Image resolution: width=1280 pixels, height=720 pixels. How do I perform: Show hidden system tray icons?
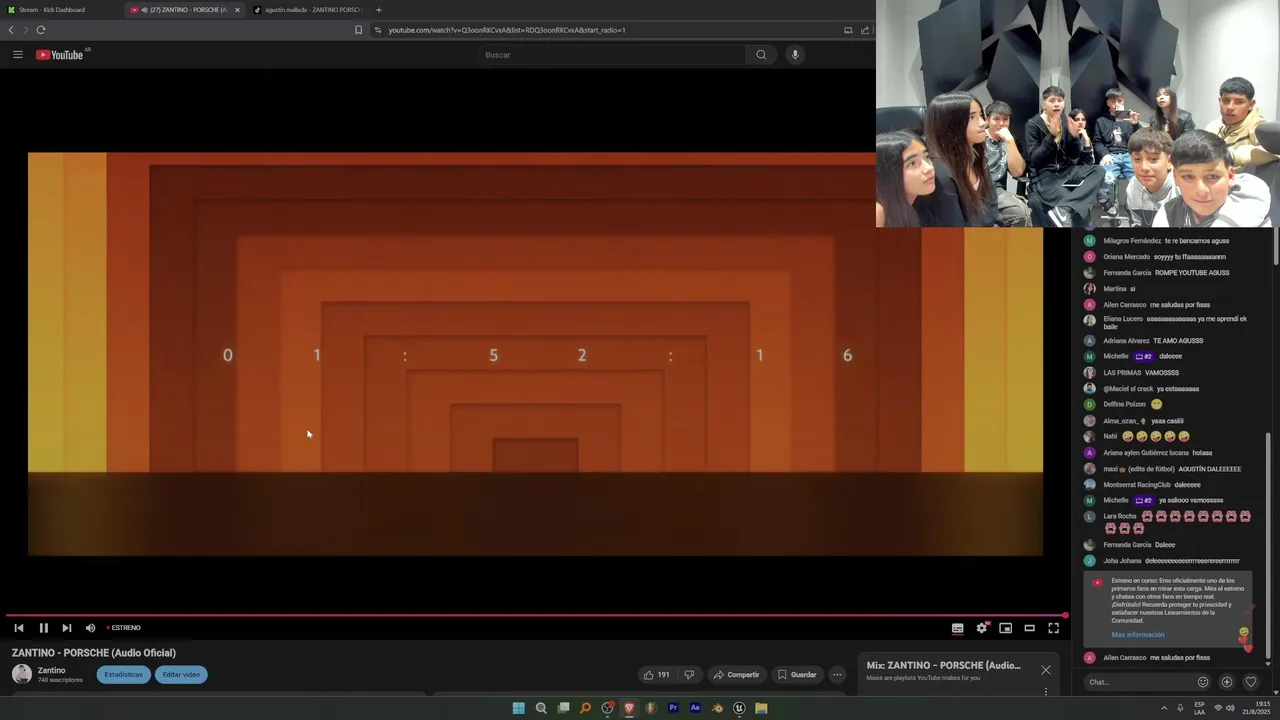(x=1164, y=708)
